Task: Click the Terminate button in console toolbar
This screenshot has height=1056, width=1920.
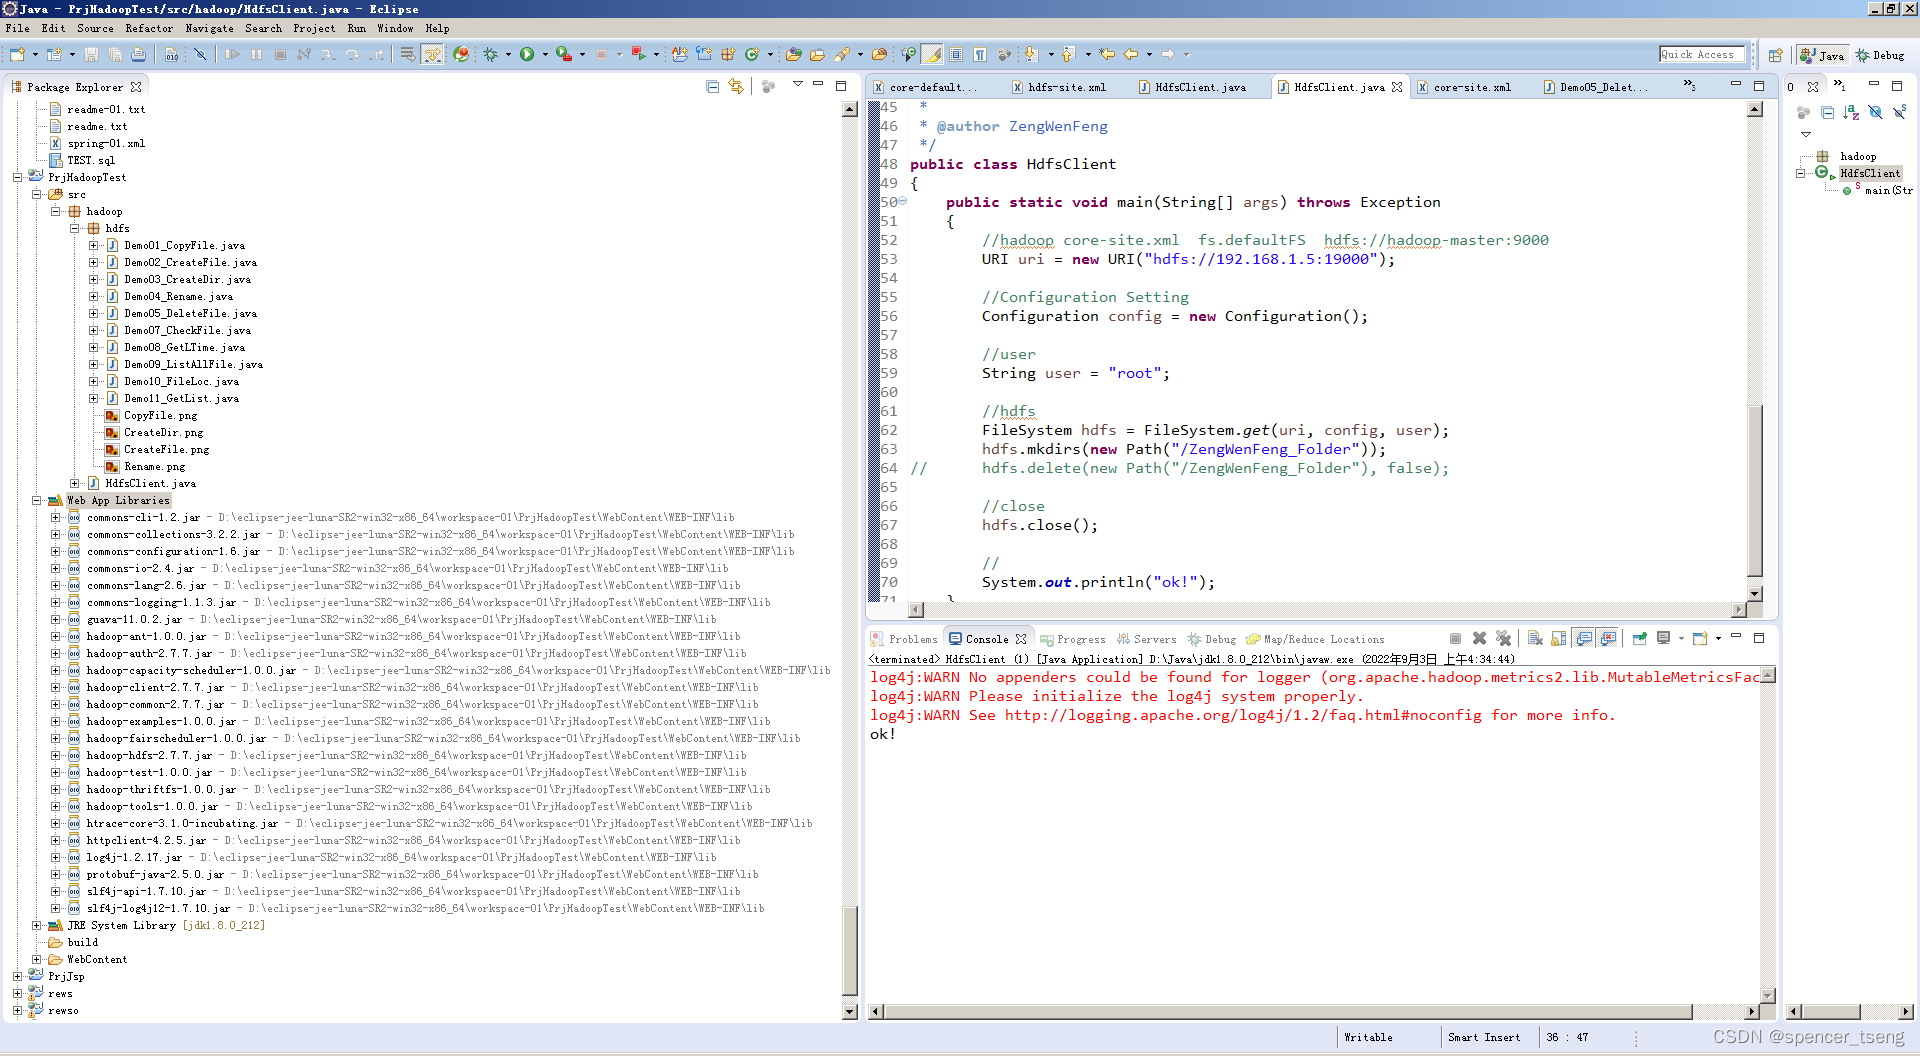Action: (1455, 638)
